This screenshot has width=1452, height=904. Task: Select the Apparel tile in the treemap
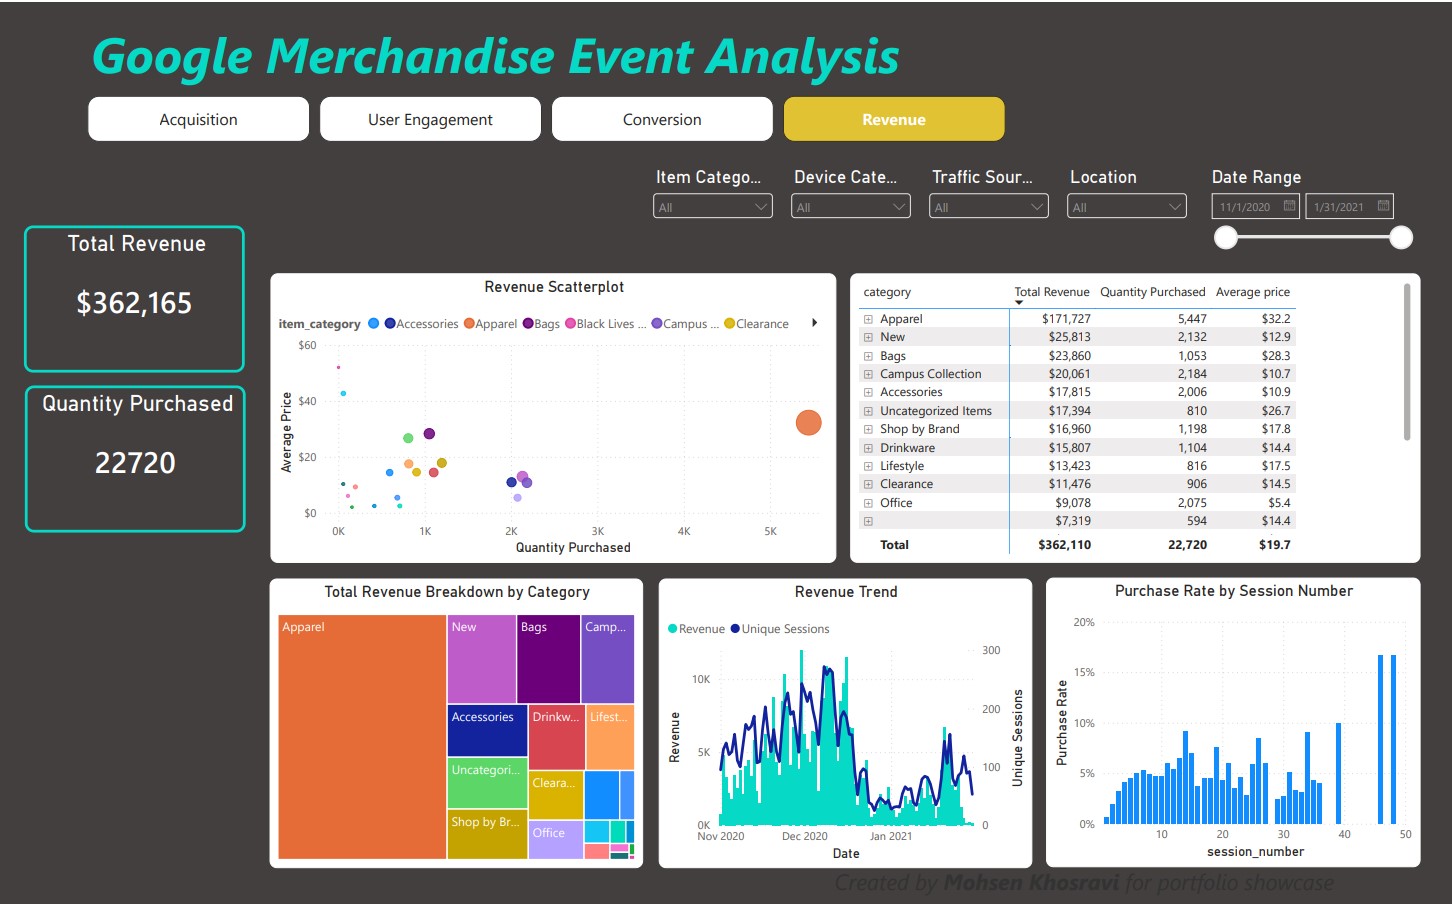point(362,737)
